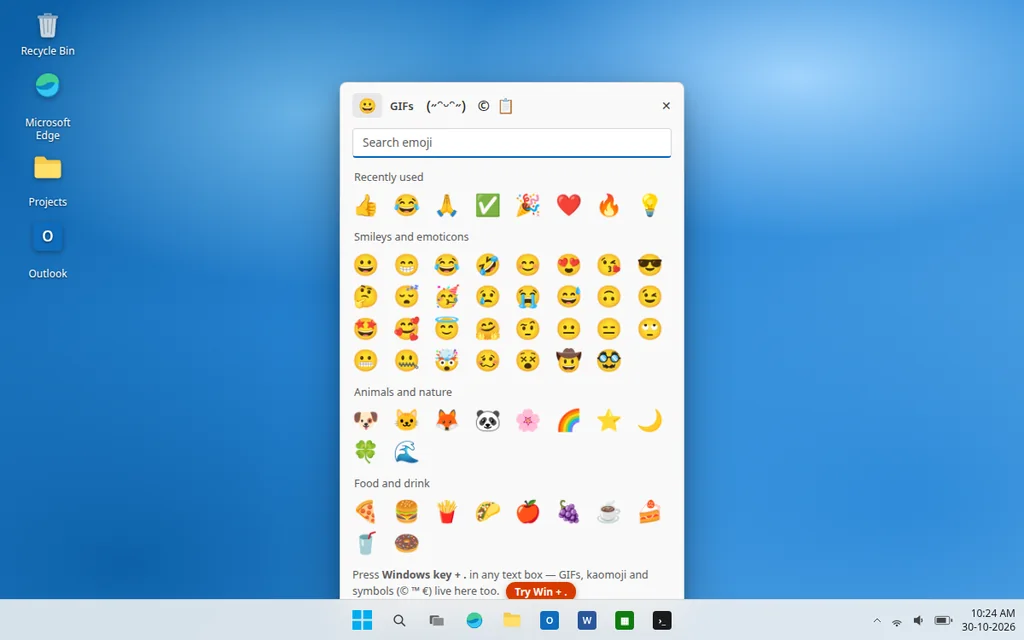
Task: Choose the party popper emoji
Action: point(528,205)
